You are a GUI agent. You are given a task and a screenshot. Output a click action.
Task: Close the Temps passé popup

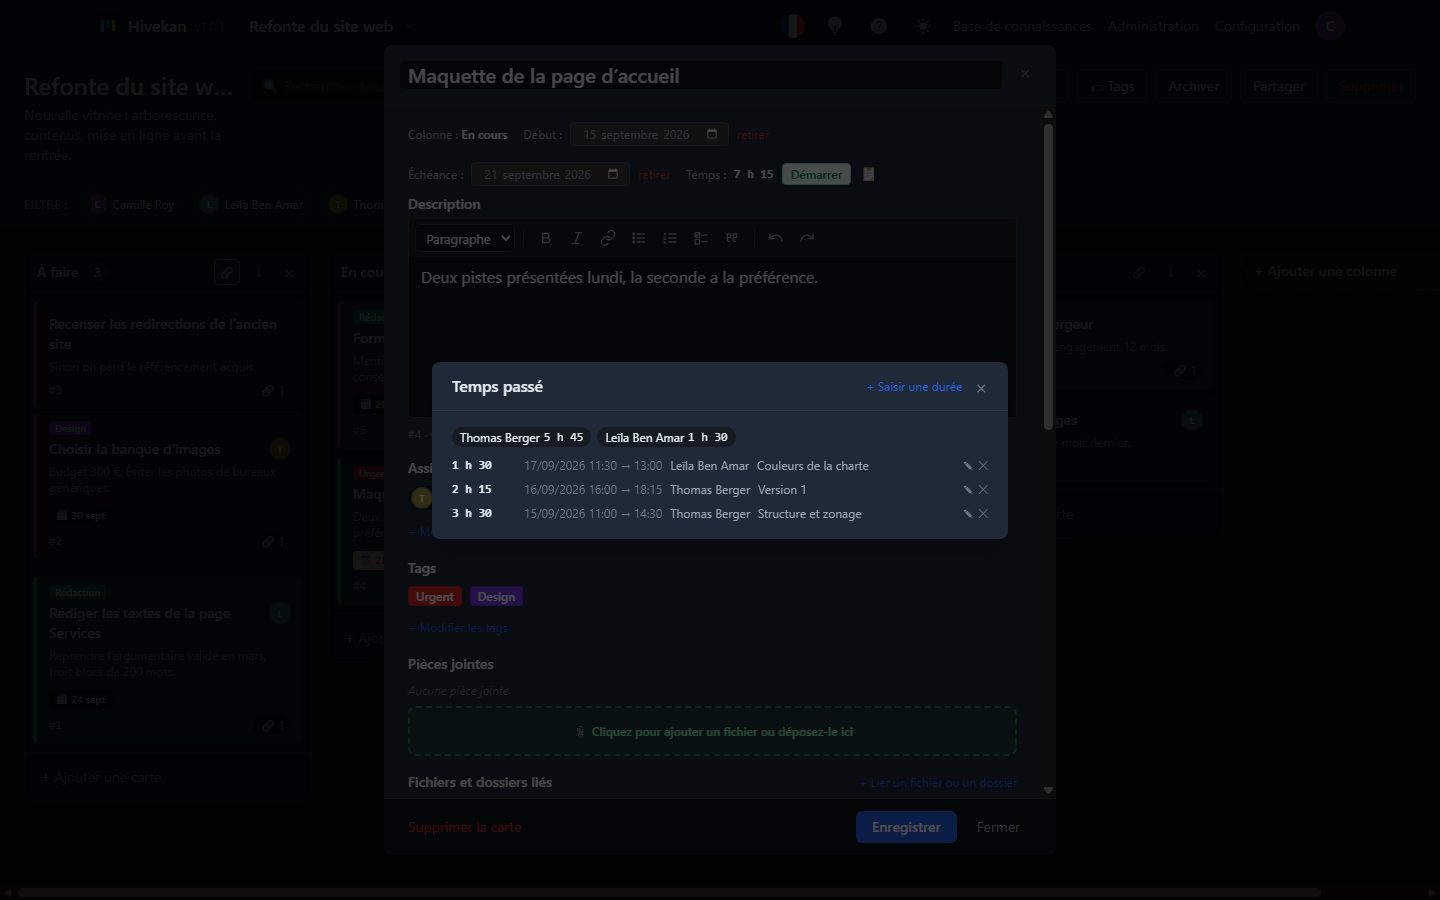click(981, 388)
